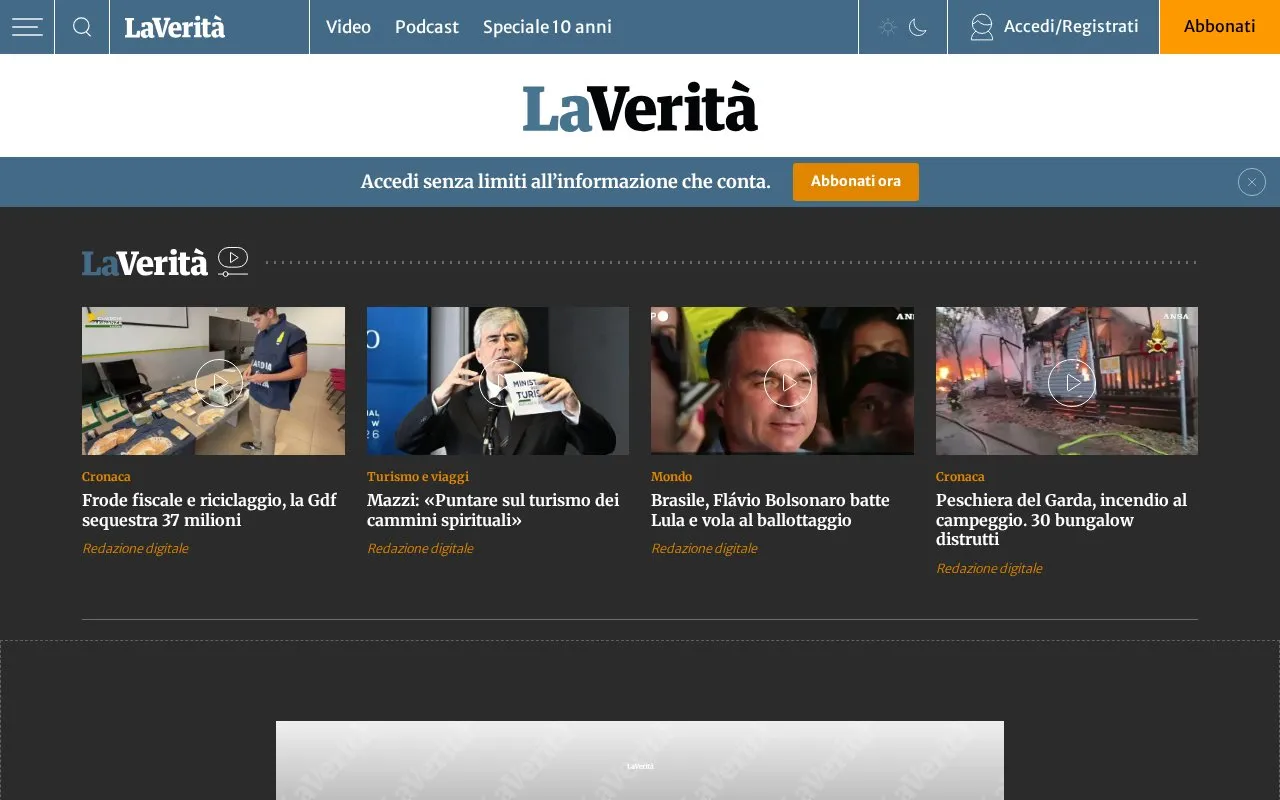Open headline Brasile, Flávio Bolsonaro batte Lula

(x=770, y=510)
